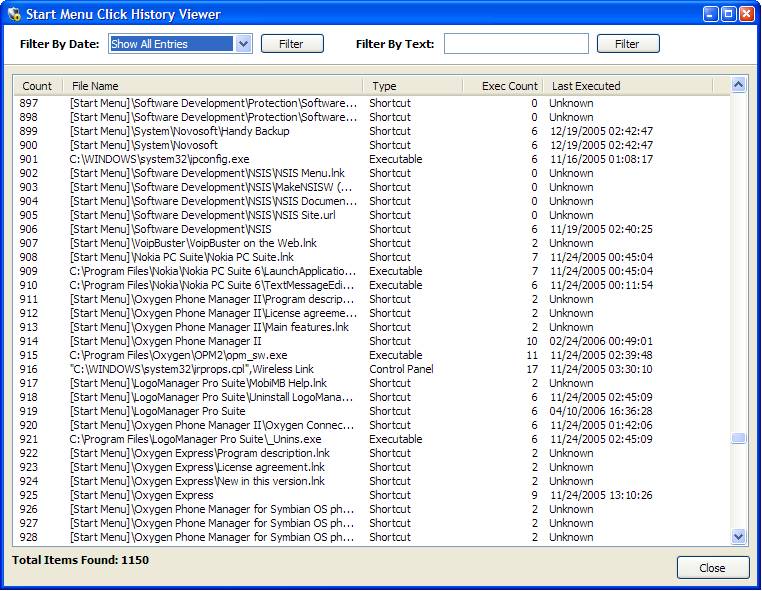Image resolution: width=762 pixels, height=591 pixels.
Task: Click date 11/19/2005 02:40:25
Action: [x=601, y=229]
